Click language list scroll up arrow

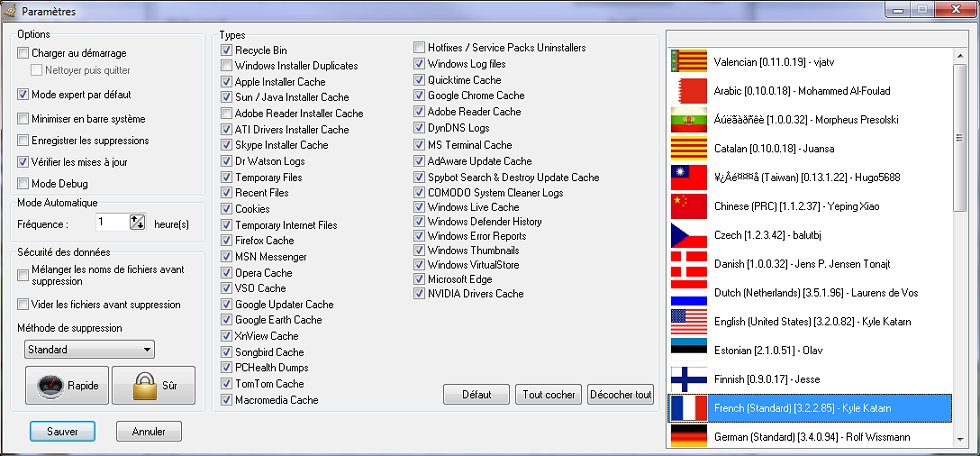[x=961, y=56]
